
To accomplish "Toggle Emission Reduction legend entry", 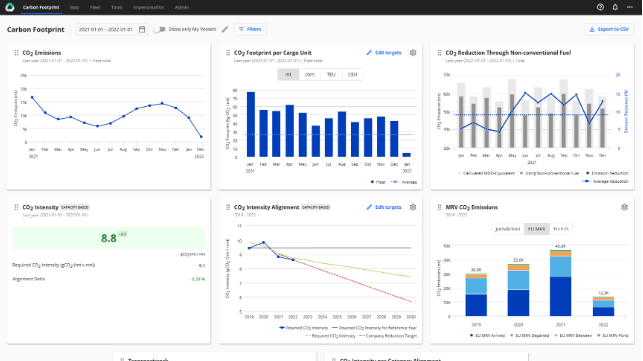I will tap(607, 173).
